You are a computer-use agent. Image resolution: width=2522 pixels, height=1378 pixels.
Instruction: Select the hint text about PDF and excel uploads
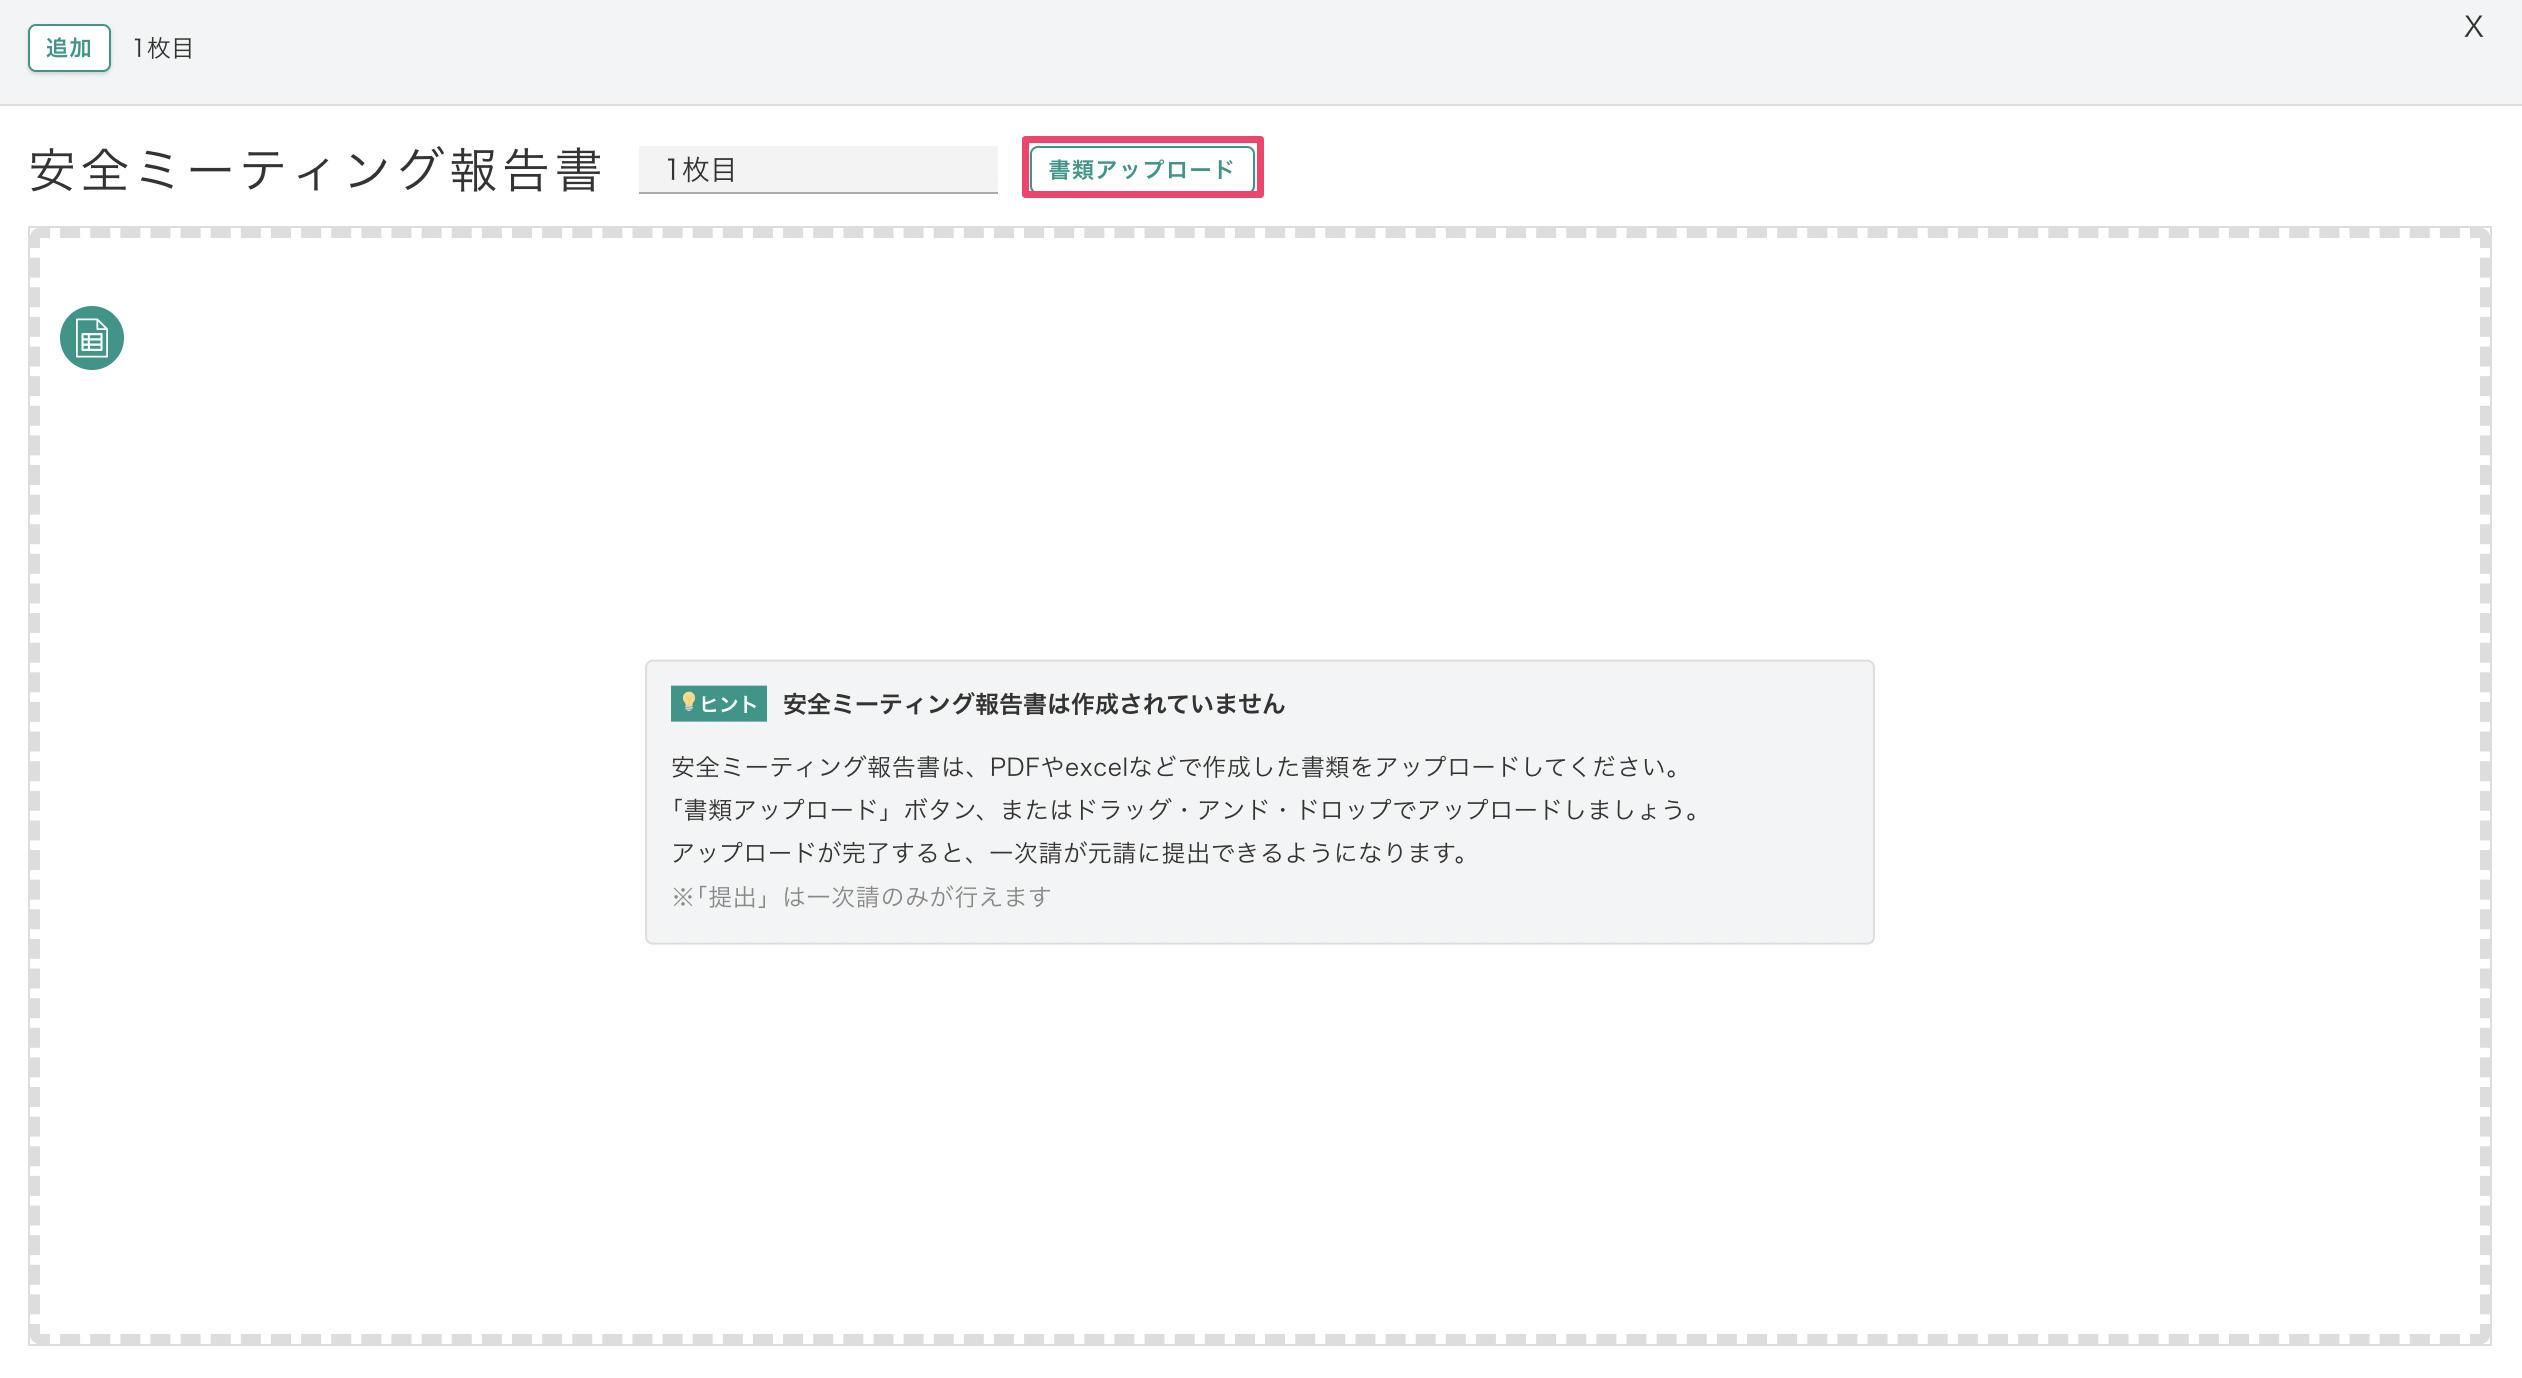click(1175, 766)
